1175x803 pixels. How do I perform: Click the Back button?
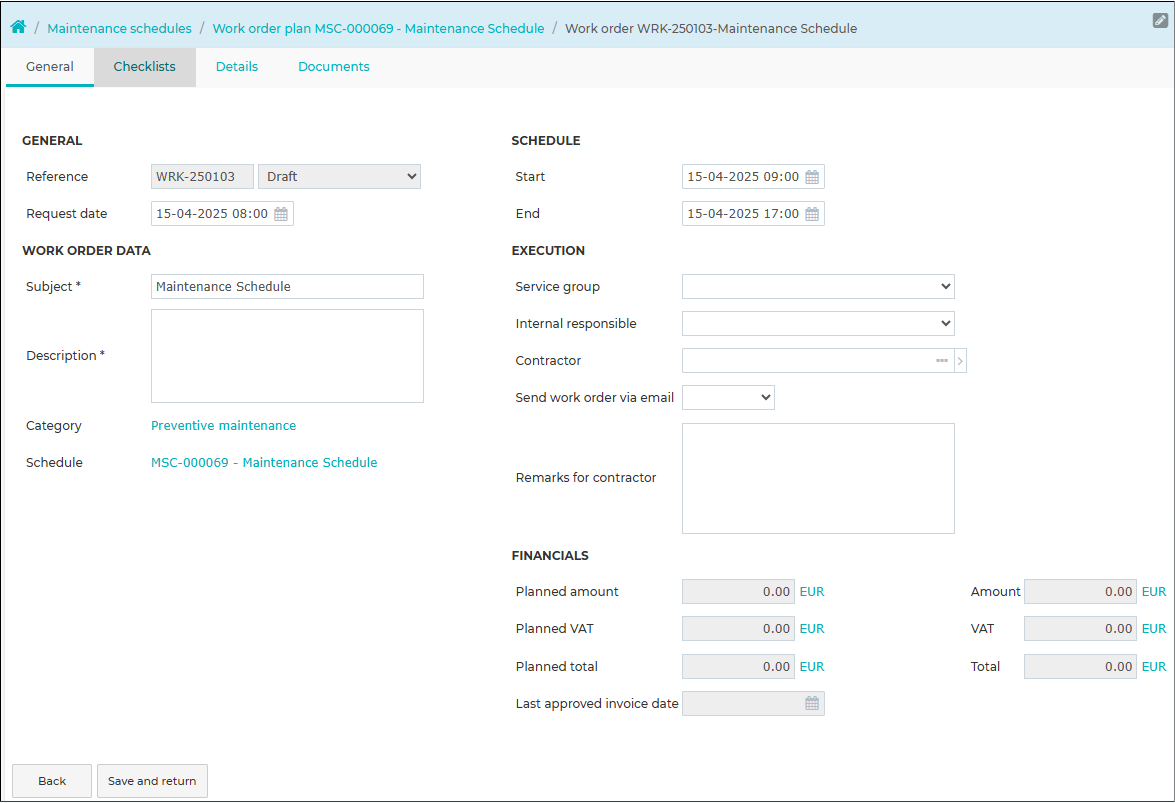coord(52,781)
